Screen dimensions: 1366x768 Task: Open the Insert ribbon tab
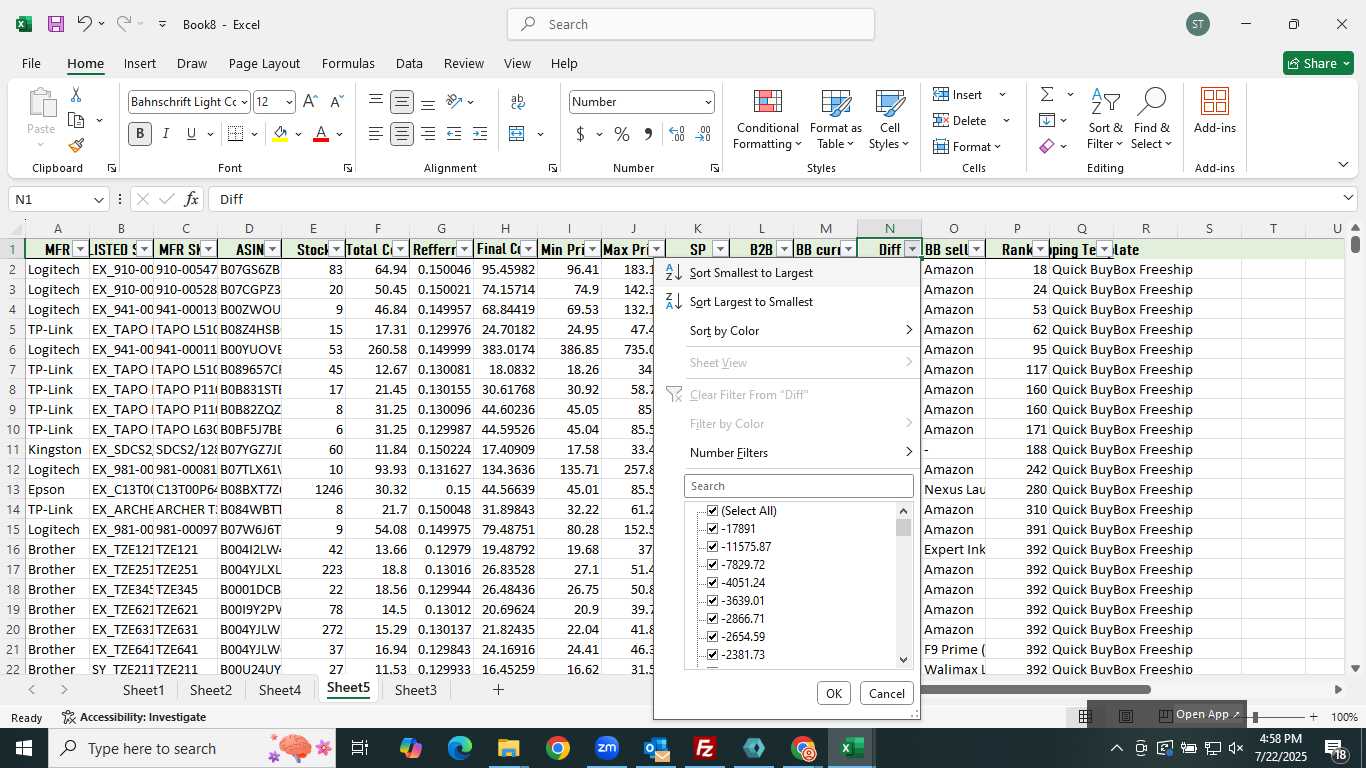[x=140, y=63]
